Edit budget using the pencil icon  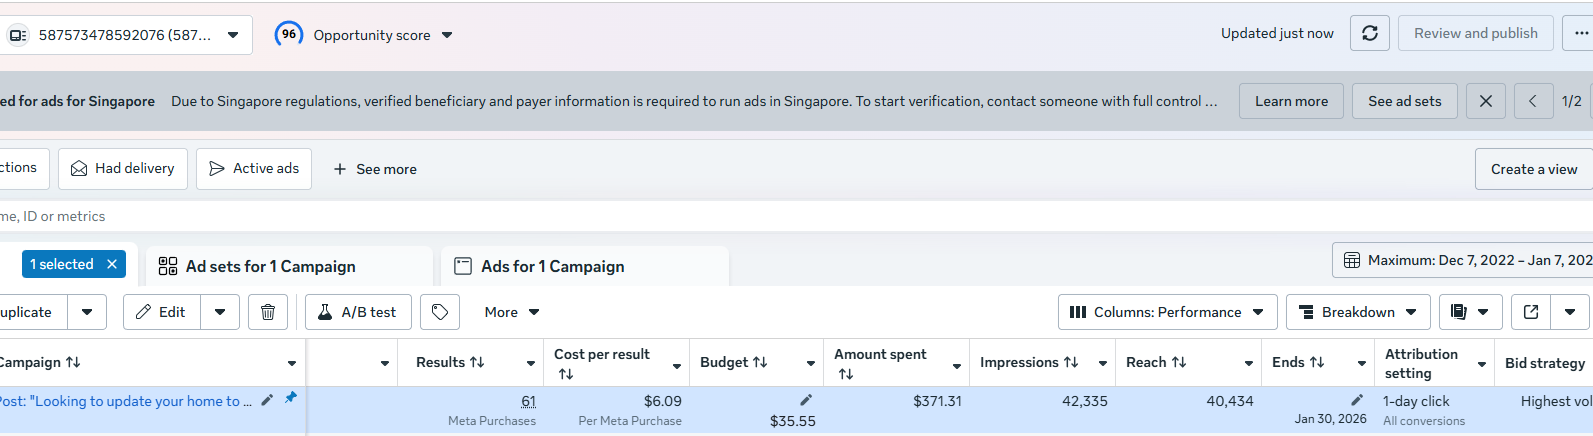point(806,400)
